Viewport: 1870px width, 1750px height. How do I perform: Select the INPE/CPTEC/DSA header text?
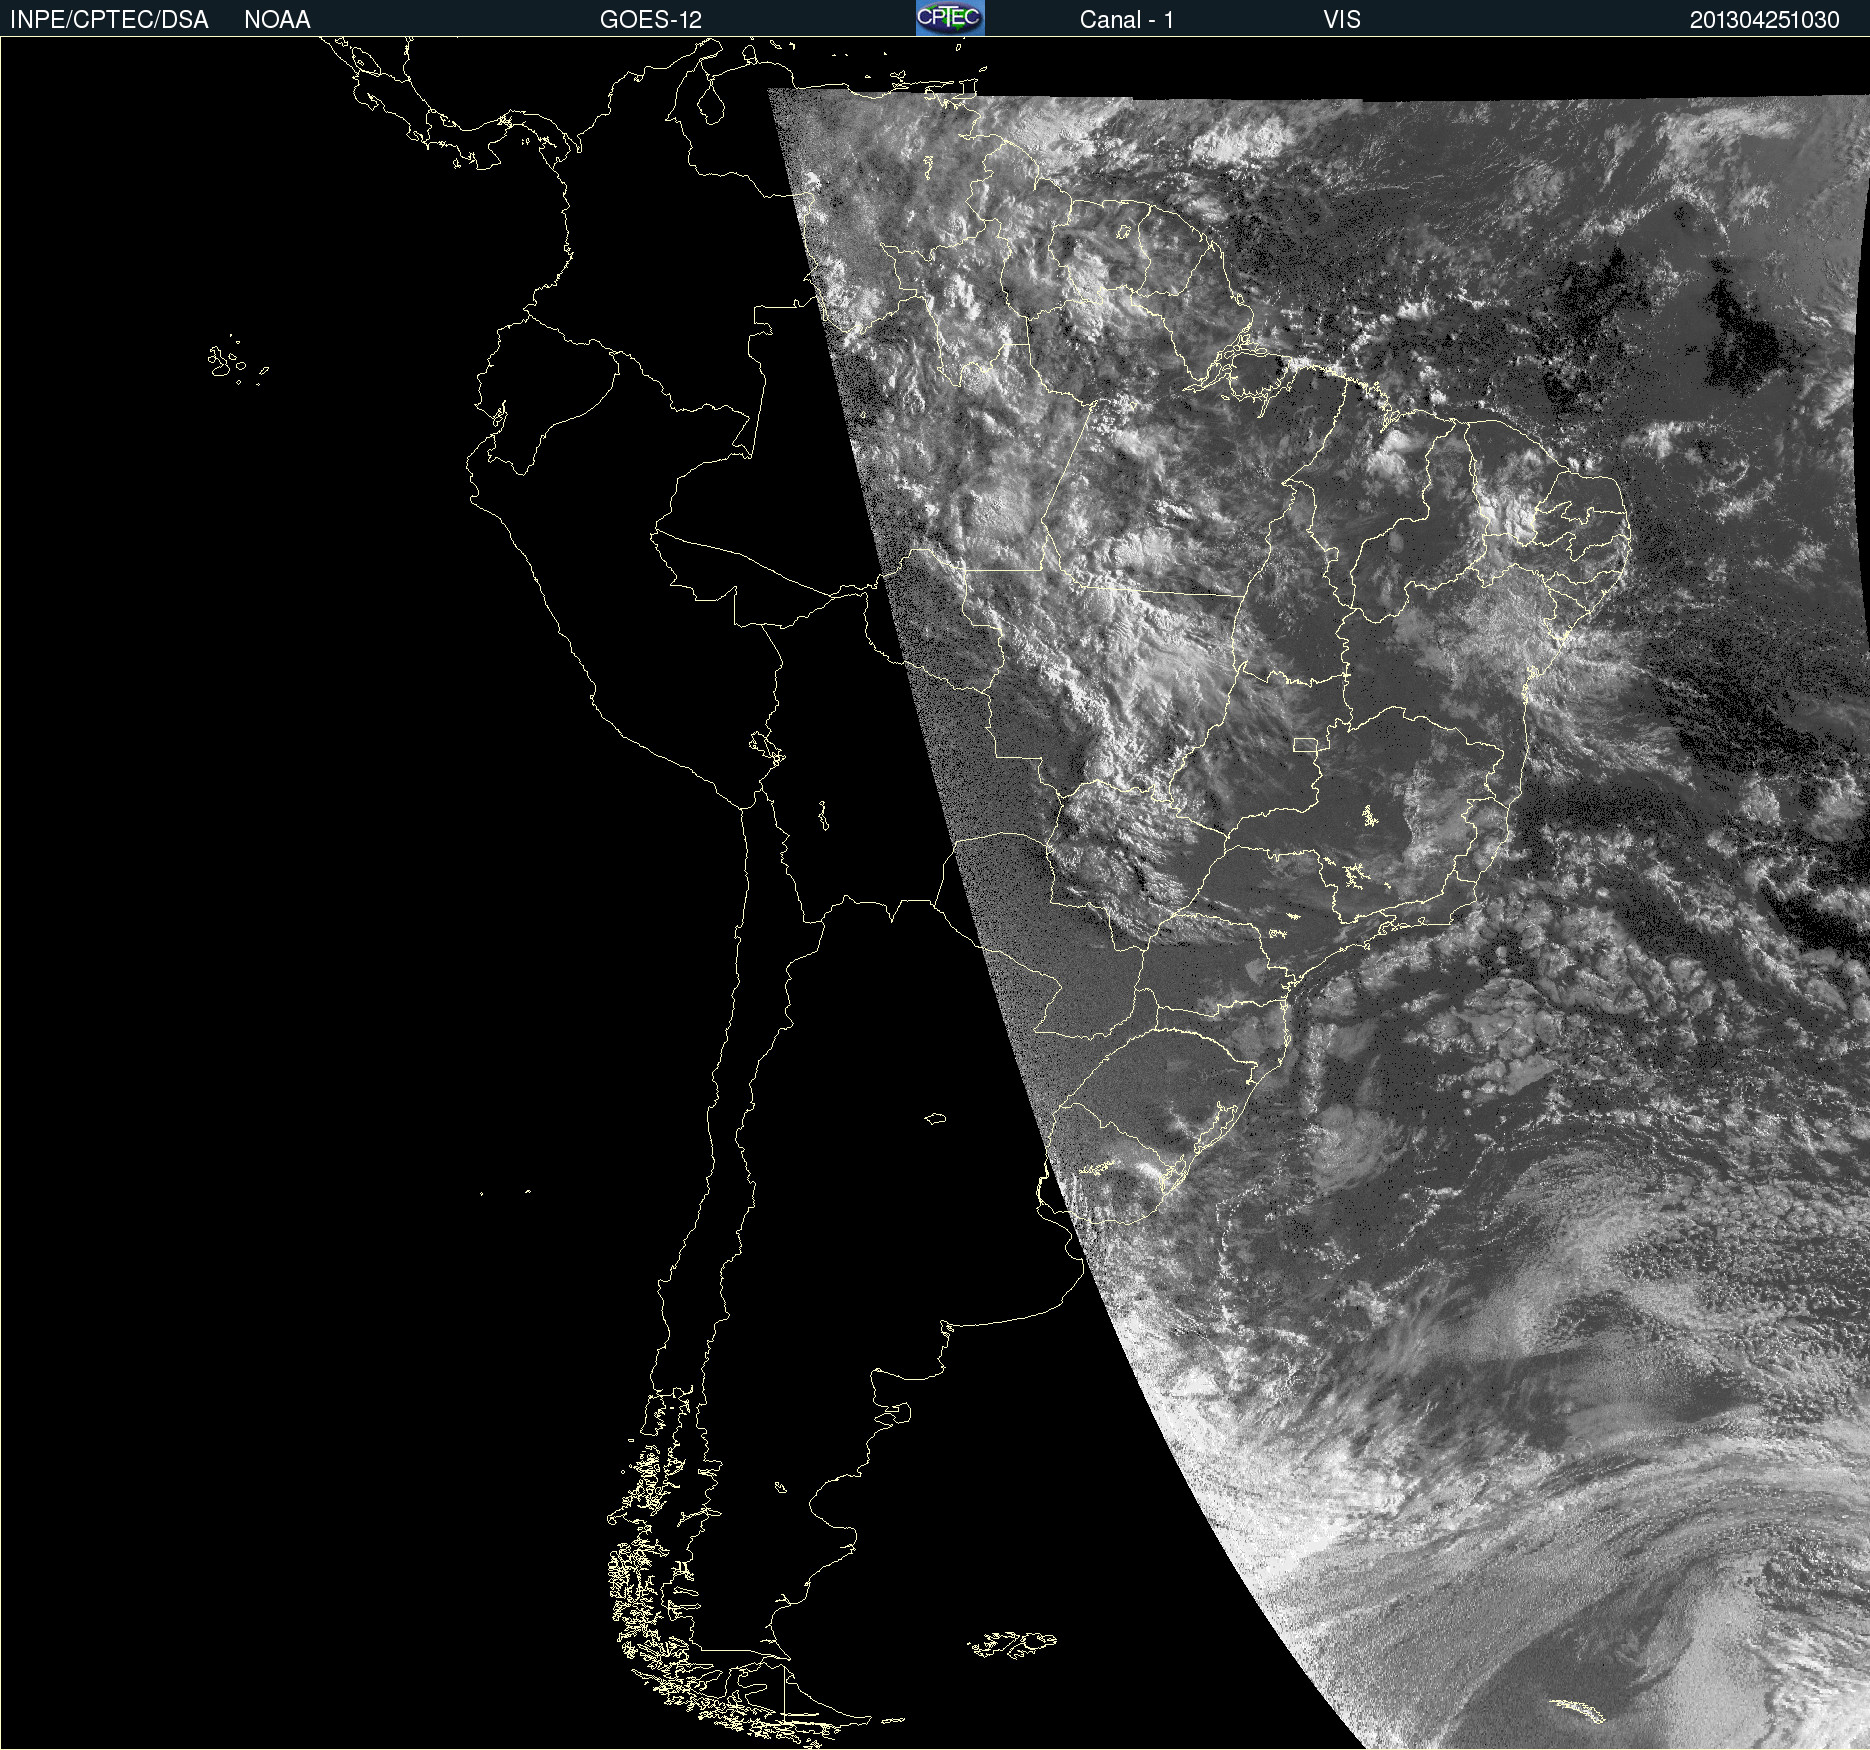pyautogui.click(x=109, y=20)
